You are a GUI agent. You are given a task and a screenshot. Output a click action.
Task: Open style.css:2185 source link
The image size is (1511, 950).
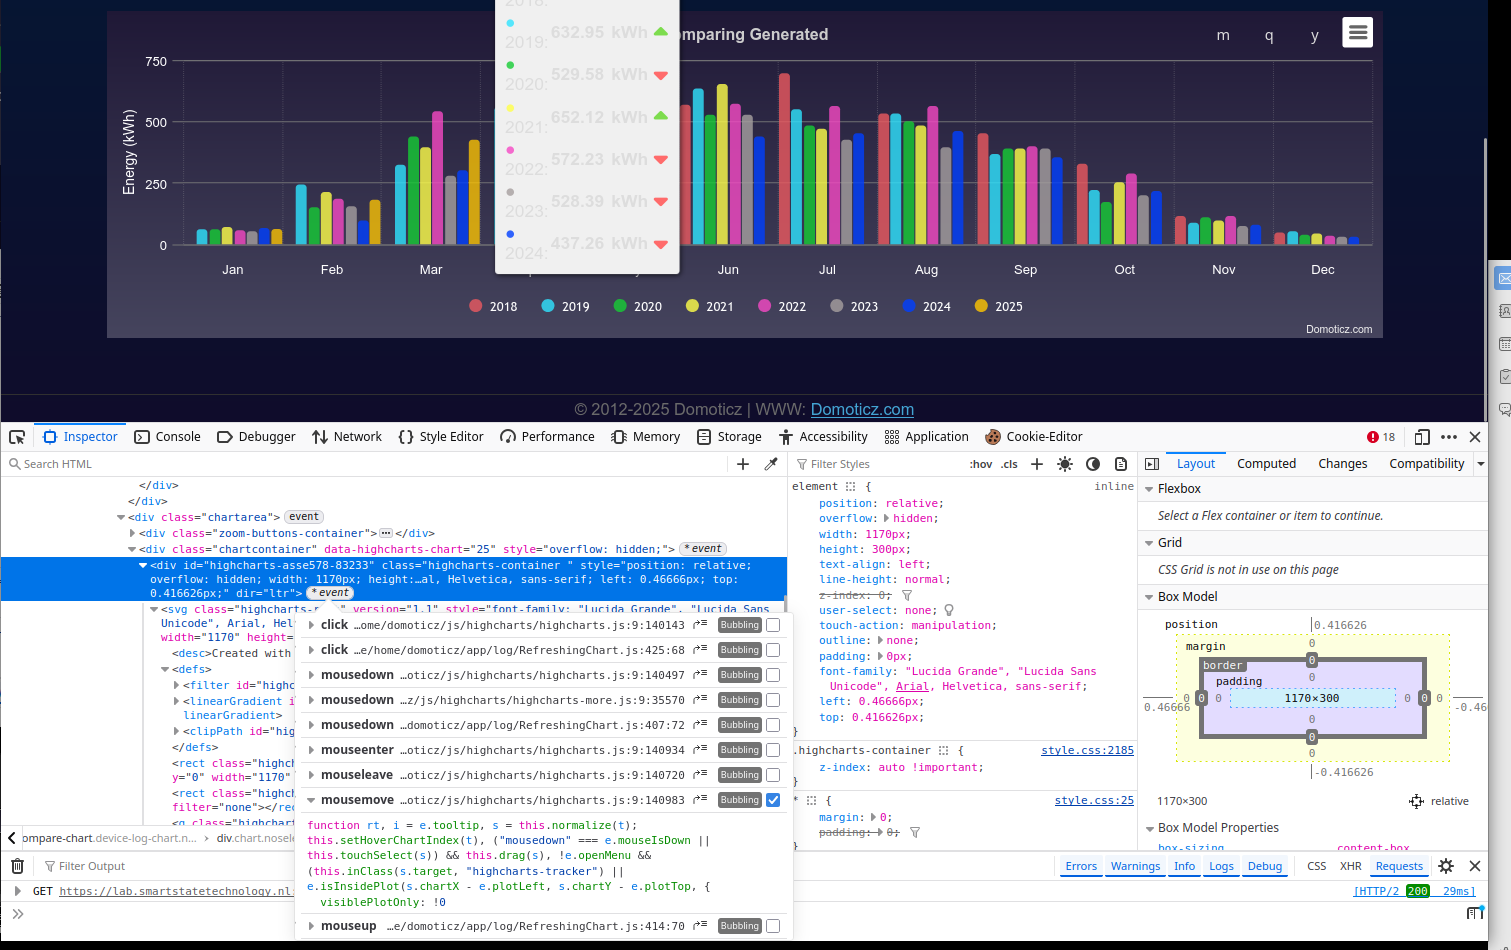click(x=1087, y=750)
